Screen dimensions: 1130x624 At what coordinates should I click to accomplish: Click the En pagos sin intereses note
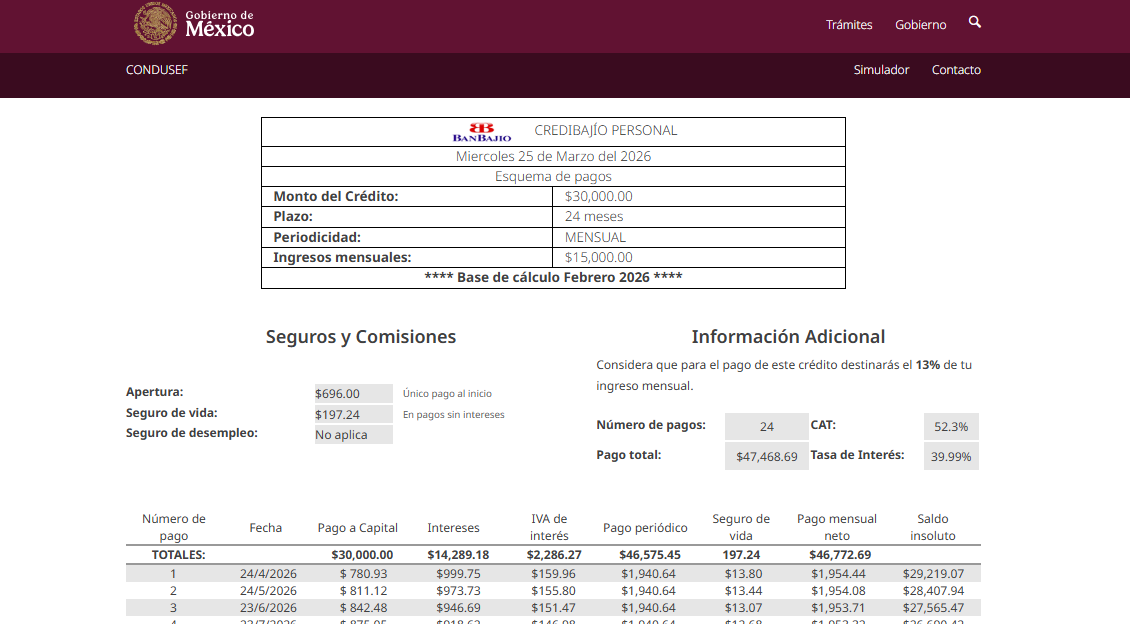pos(453,414)
